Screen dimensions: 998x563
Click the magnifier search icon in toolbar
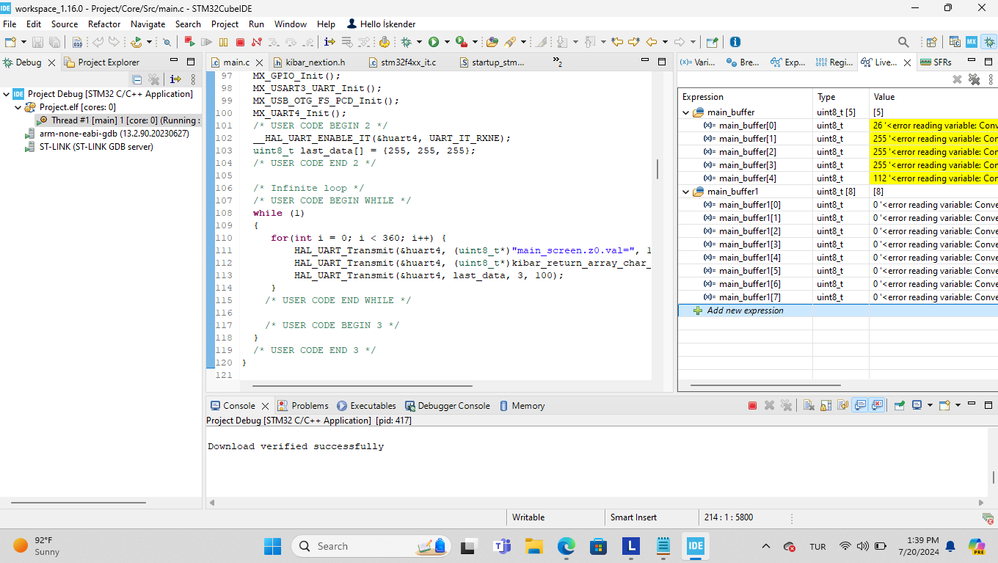904,42
